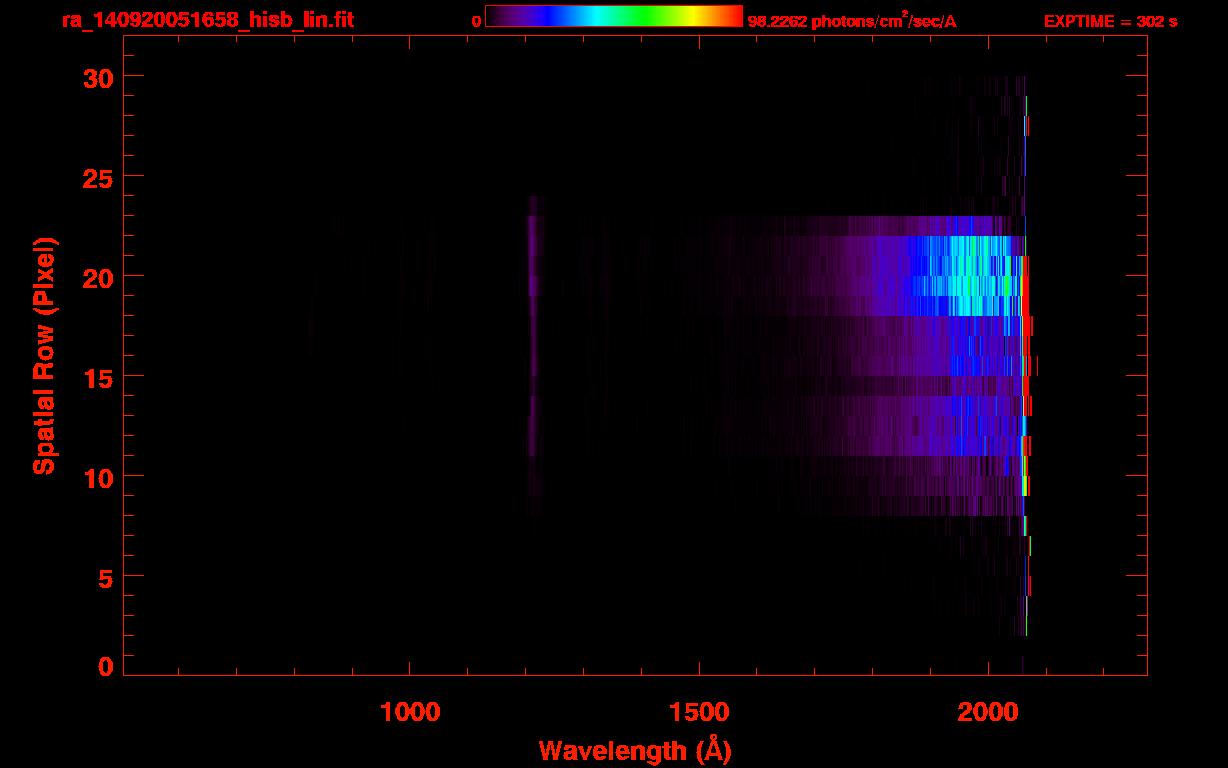
Task: Click the 2000 wavelength tick label
Action: point(988,712)
